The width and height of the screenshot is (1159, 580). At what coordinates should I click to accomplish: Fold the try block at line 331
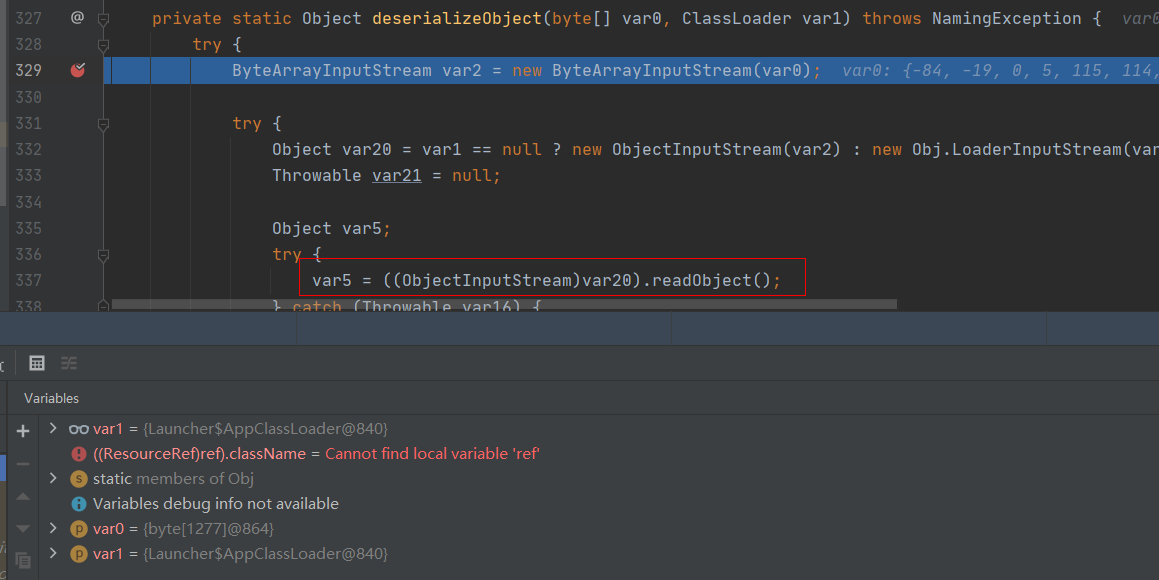click(103, 124)
